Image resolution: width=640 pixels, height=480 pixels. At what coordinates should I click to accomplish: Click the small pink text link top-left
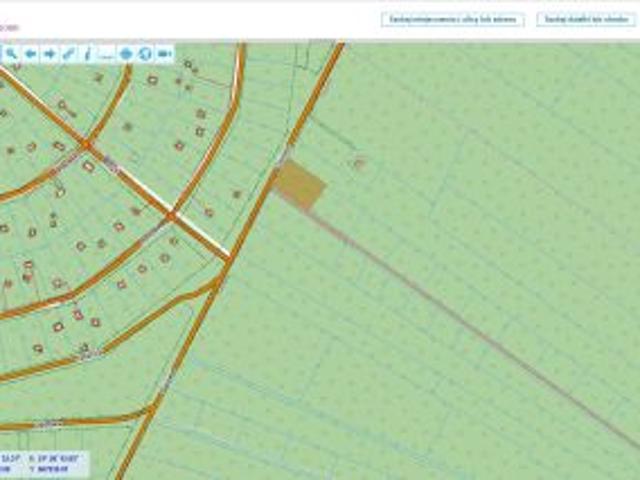pyautogui.click(x=10, y=27)
